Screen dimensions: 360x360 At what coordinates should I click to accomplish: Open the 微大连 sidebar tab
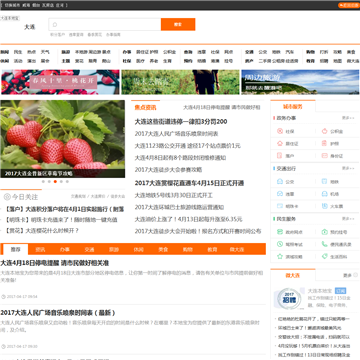(x=293, y=275)
